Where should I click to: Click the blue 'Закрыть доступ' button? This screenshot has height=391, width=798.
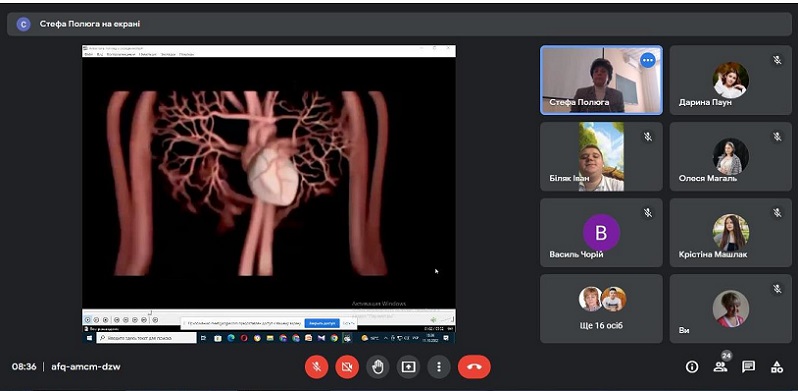(x=322, y=323)
